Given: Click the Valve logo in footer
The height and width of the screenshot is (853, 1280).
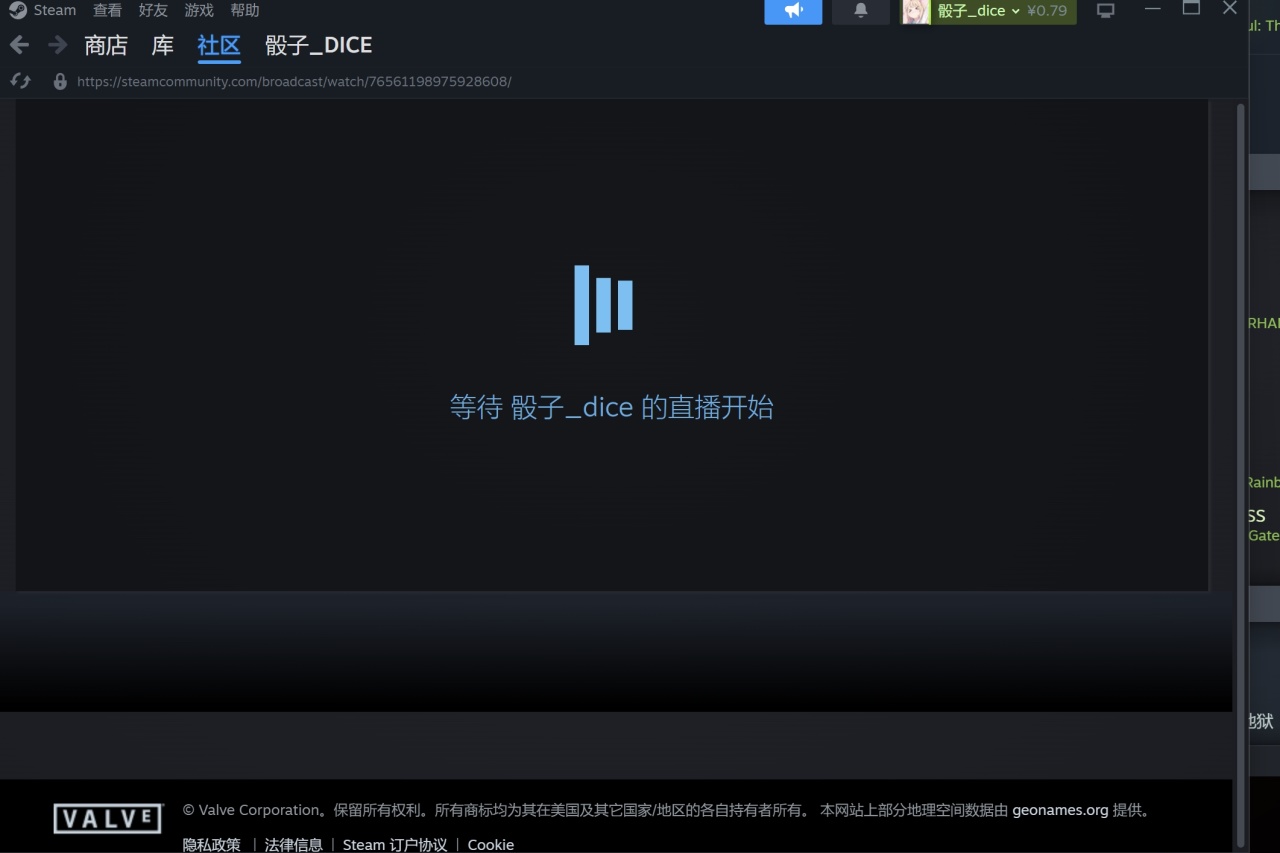Looking at the screenshot, I should 108,819.
